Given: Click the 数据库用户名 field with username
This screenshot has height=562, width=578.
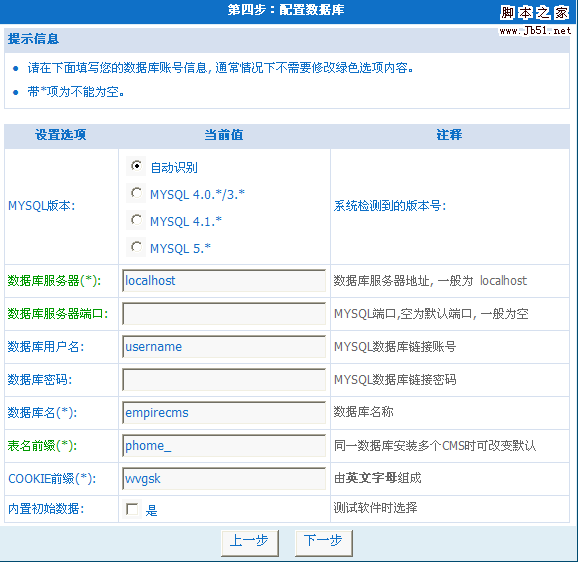Looking at the screenshot, I should click(x=224, y=346).
